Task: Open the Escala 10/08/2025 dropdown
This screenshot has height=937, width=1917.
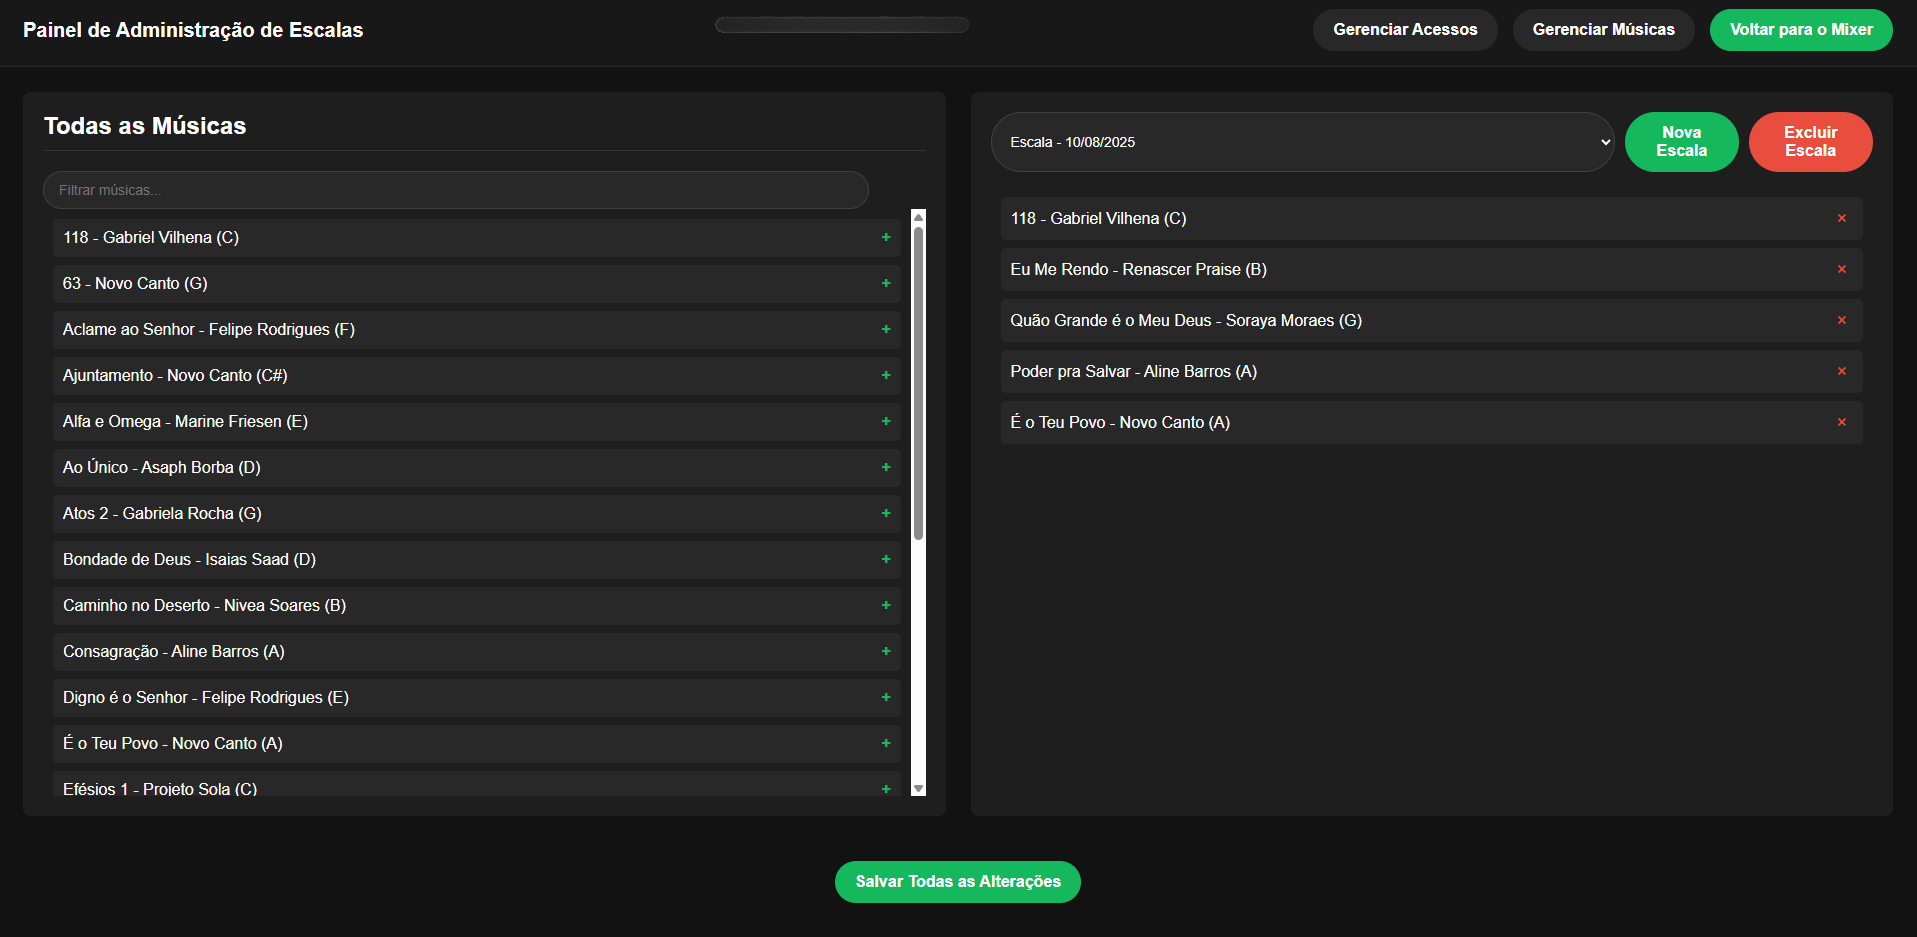Action: 1301,142
